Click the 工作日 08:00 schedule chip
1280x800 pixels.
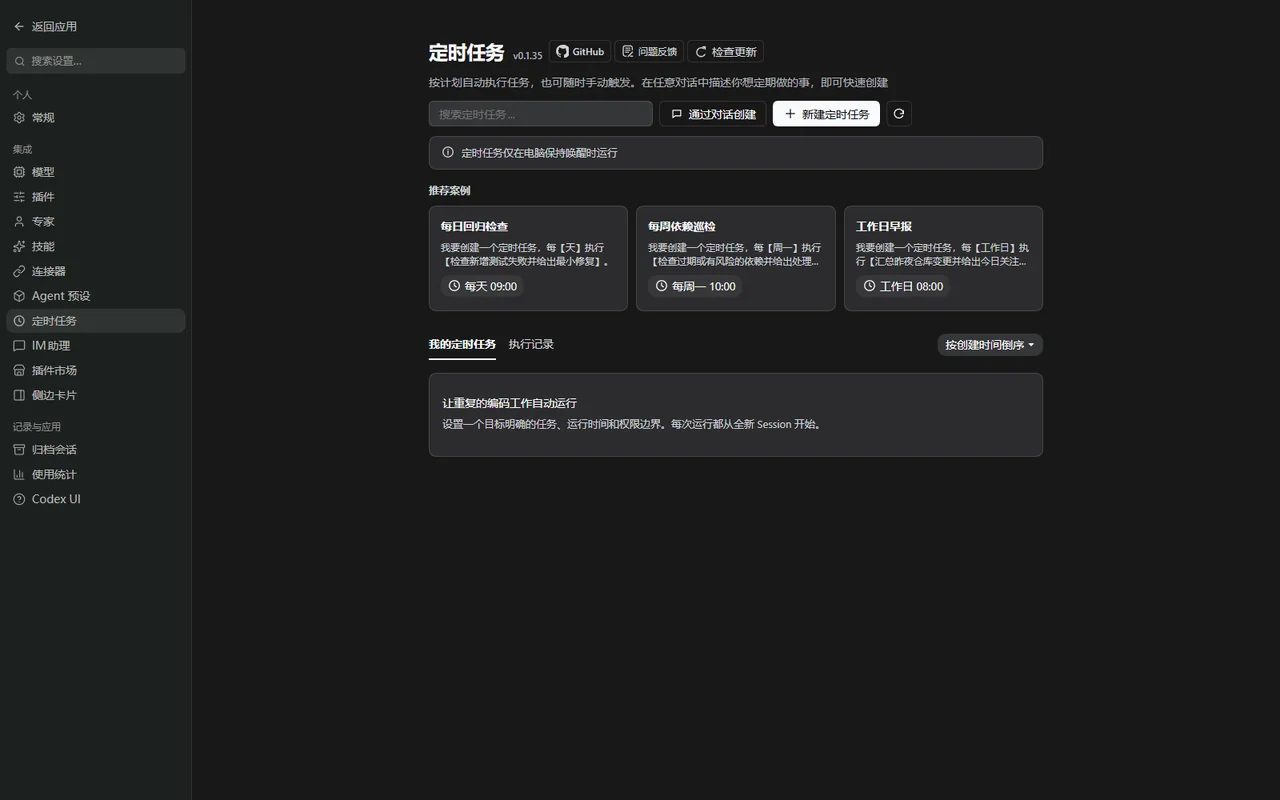(x=903, y=286)
